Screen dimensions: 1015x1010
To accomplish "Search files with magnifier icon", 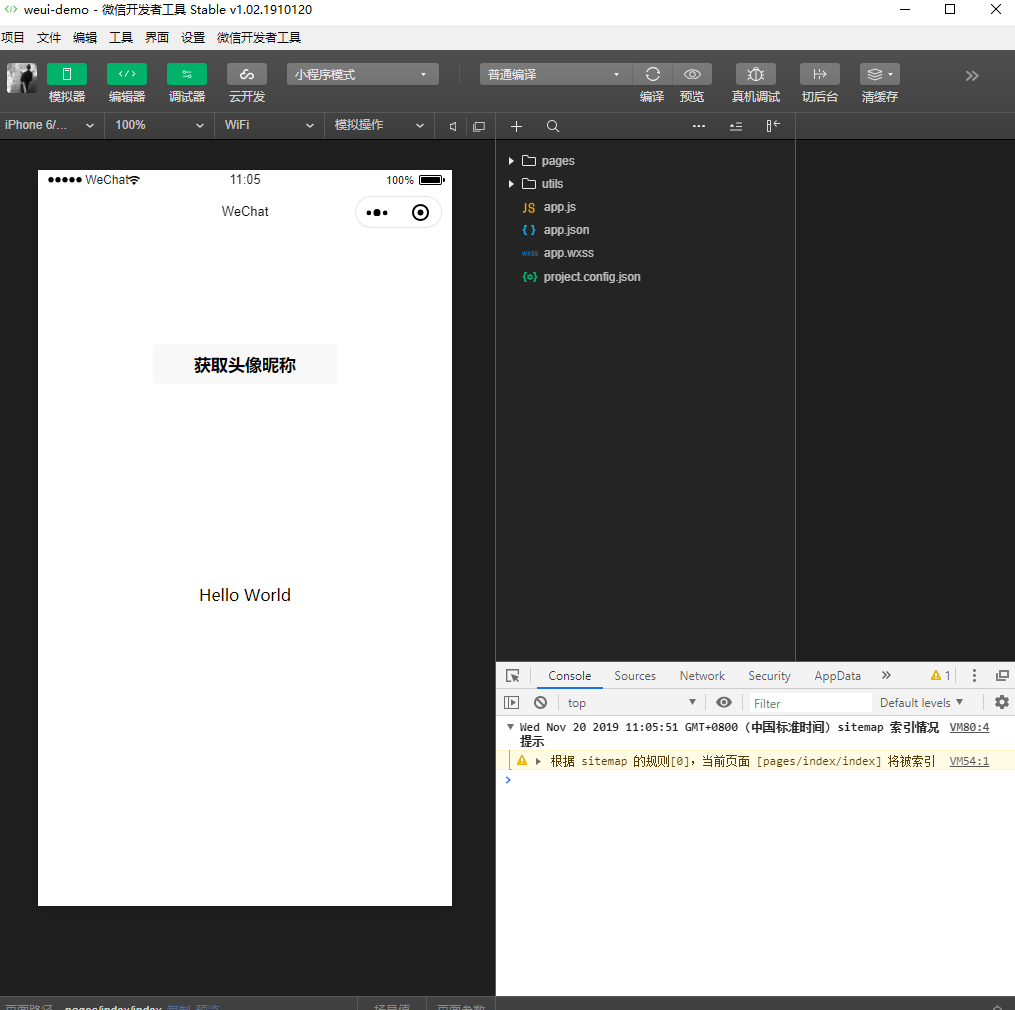I will [552, 126].
